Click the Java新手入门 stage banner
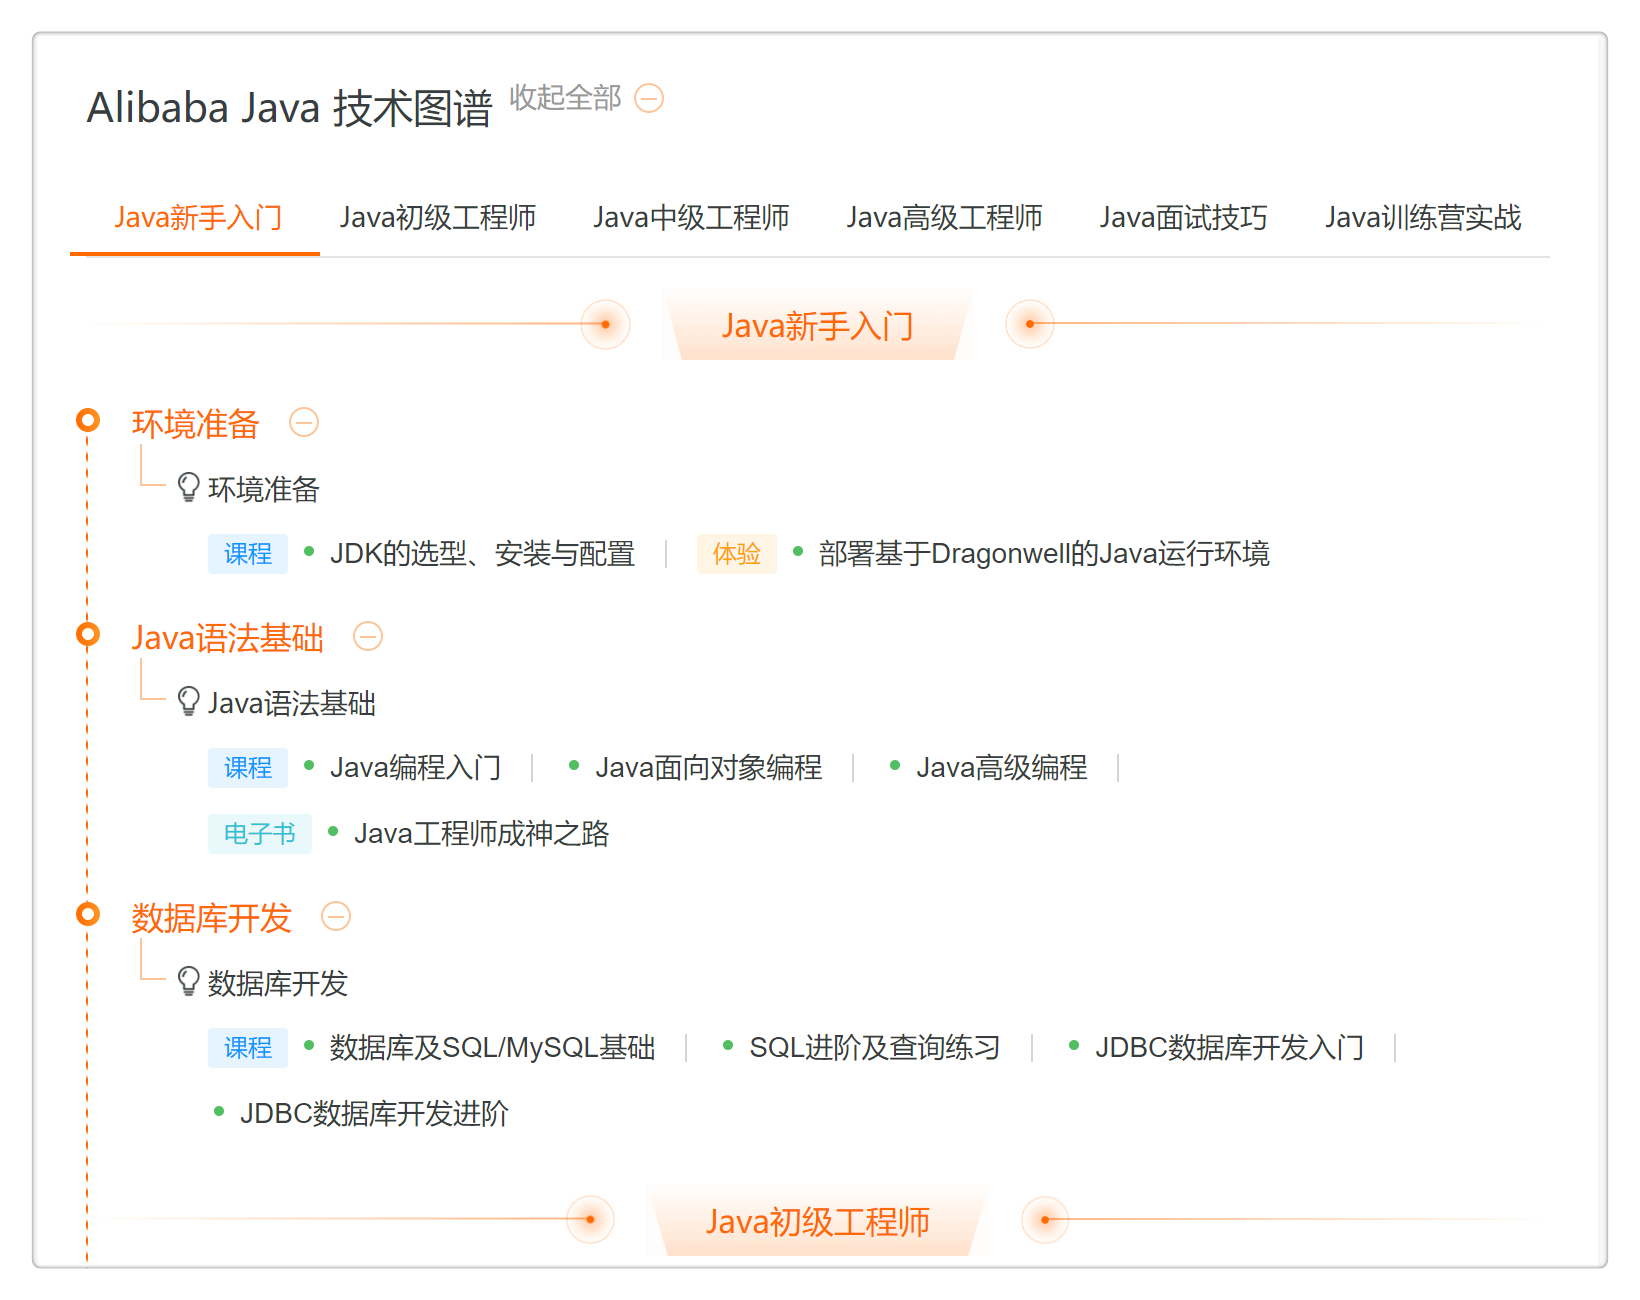 818,325
